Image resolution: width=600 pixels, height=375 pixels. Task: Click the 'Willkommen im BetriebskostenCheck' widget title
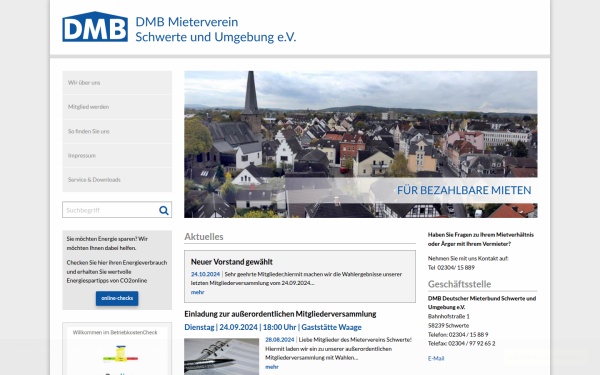115,332
